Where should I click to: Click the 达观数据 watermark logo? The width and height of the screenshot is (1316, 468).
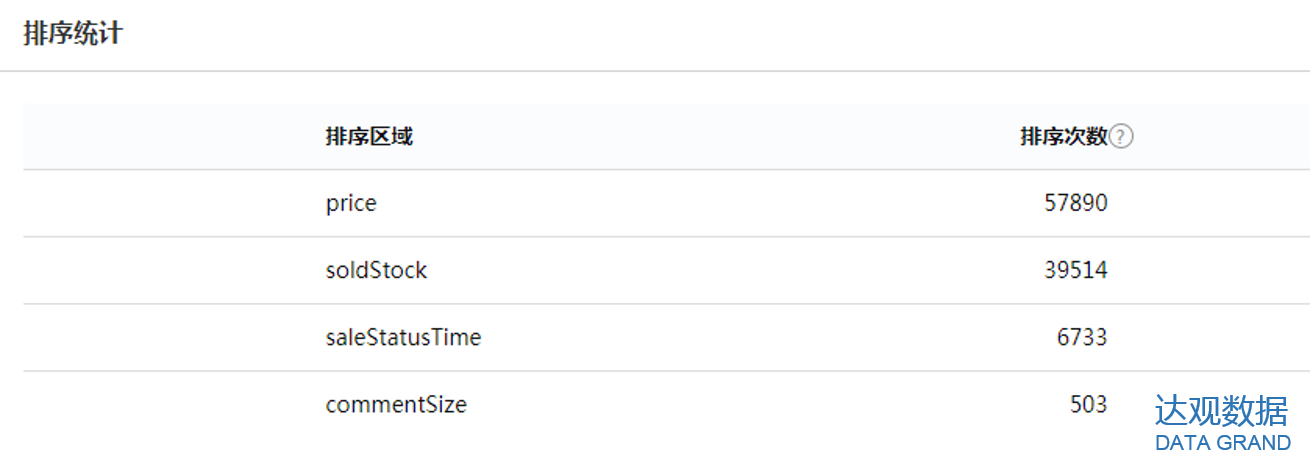[1221, 411]
